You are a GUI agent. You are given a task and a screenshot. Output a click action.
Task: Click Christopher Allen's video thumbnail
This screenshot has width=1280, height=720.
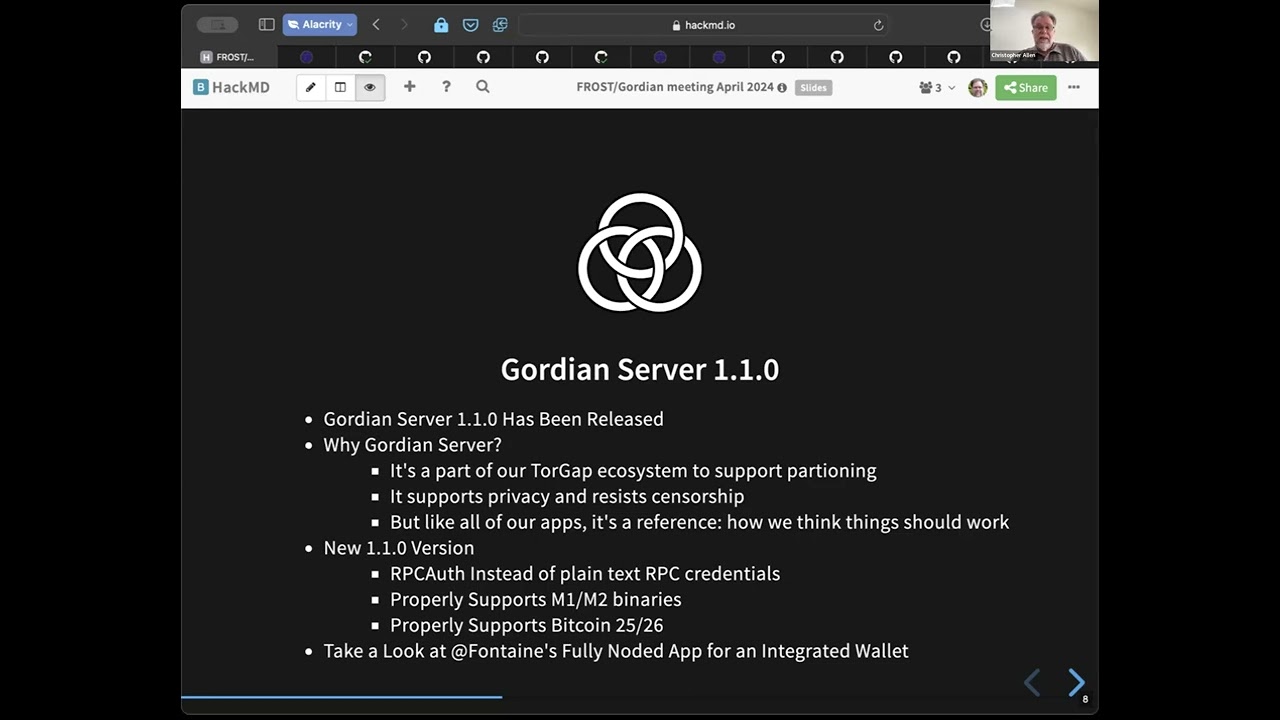[x=1044, y=31]
